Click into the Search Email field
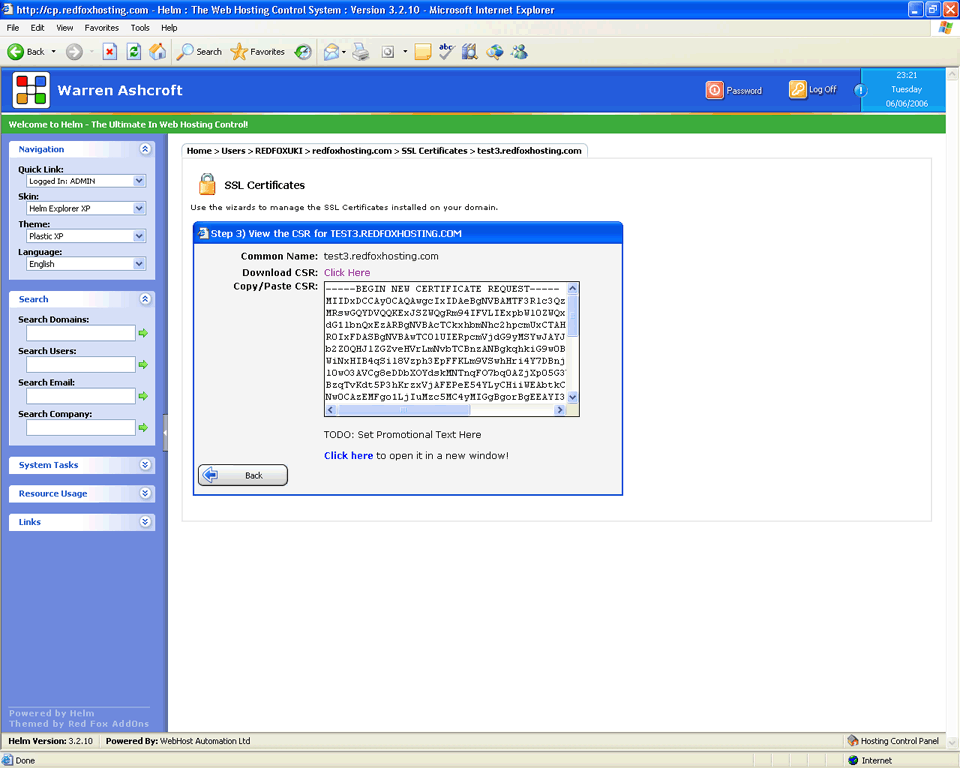Viewport: 960px width, 768px height. [81, 396]
